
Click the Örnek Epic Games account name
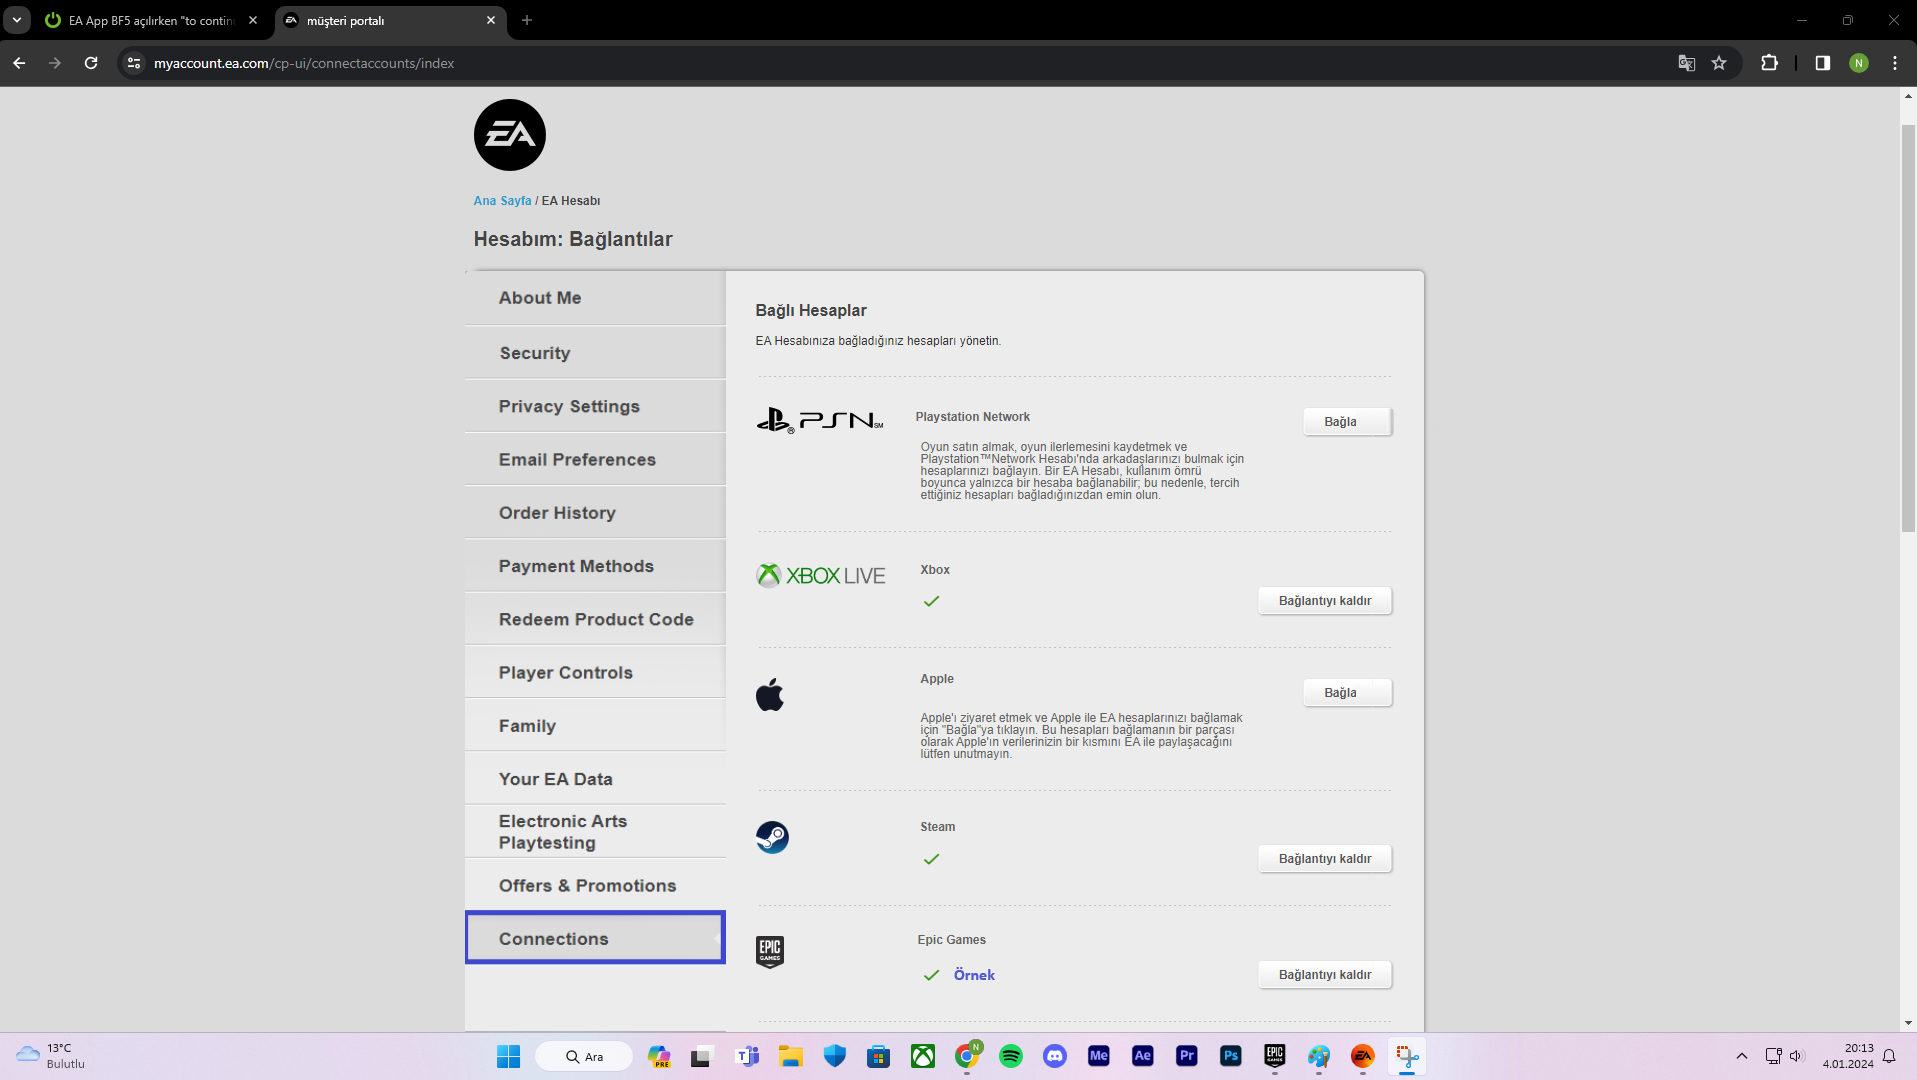point(974,975)
